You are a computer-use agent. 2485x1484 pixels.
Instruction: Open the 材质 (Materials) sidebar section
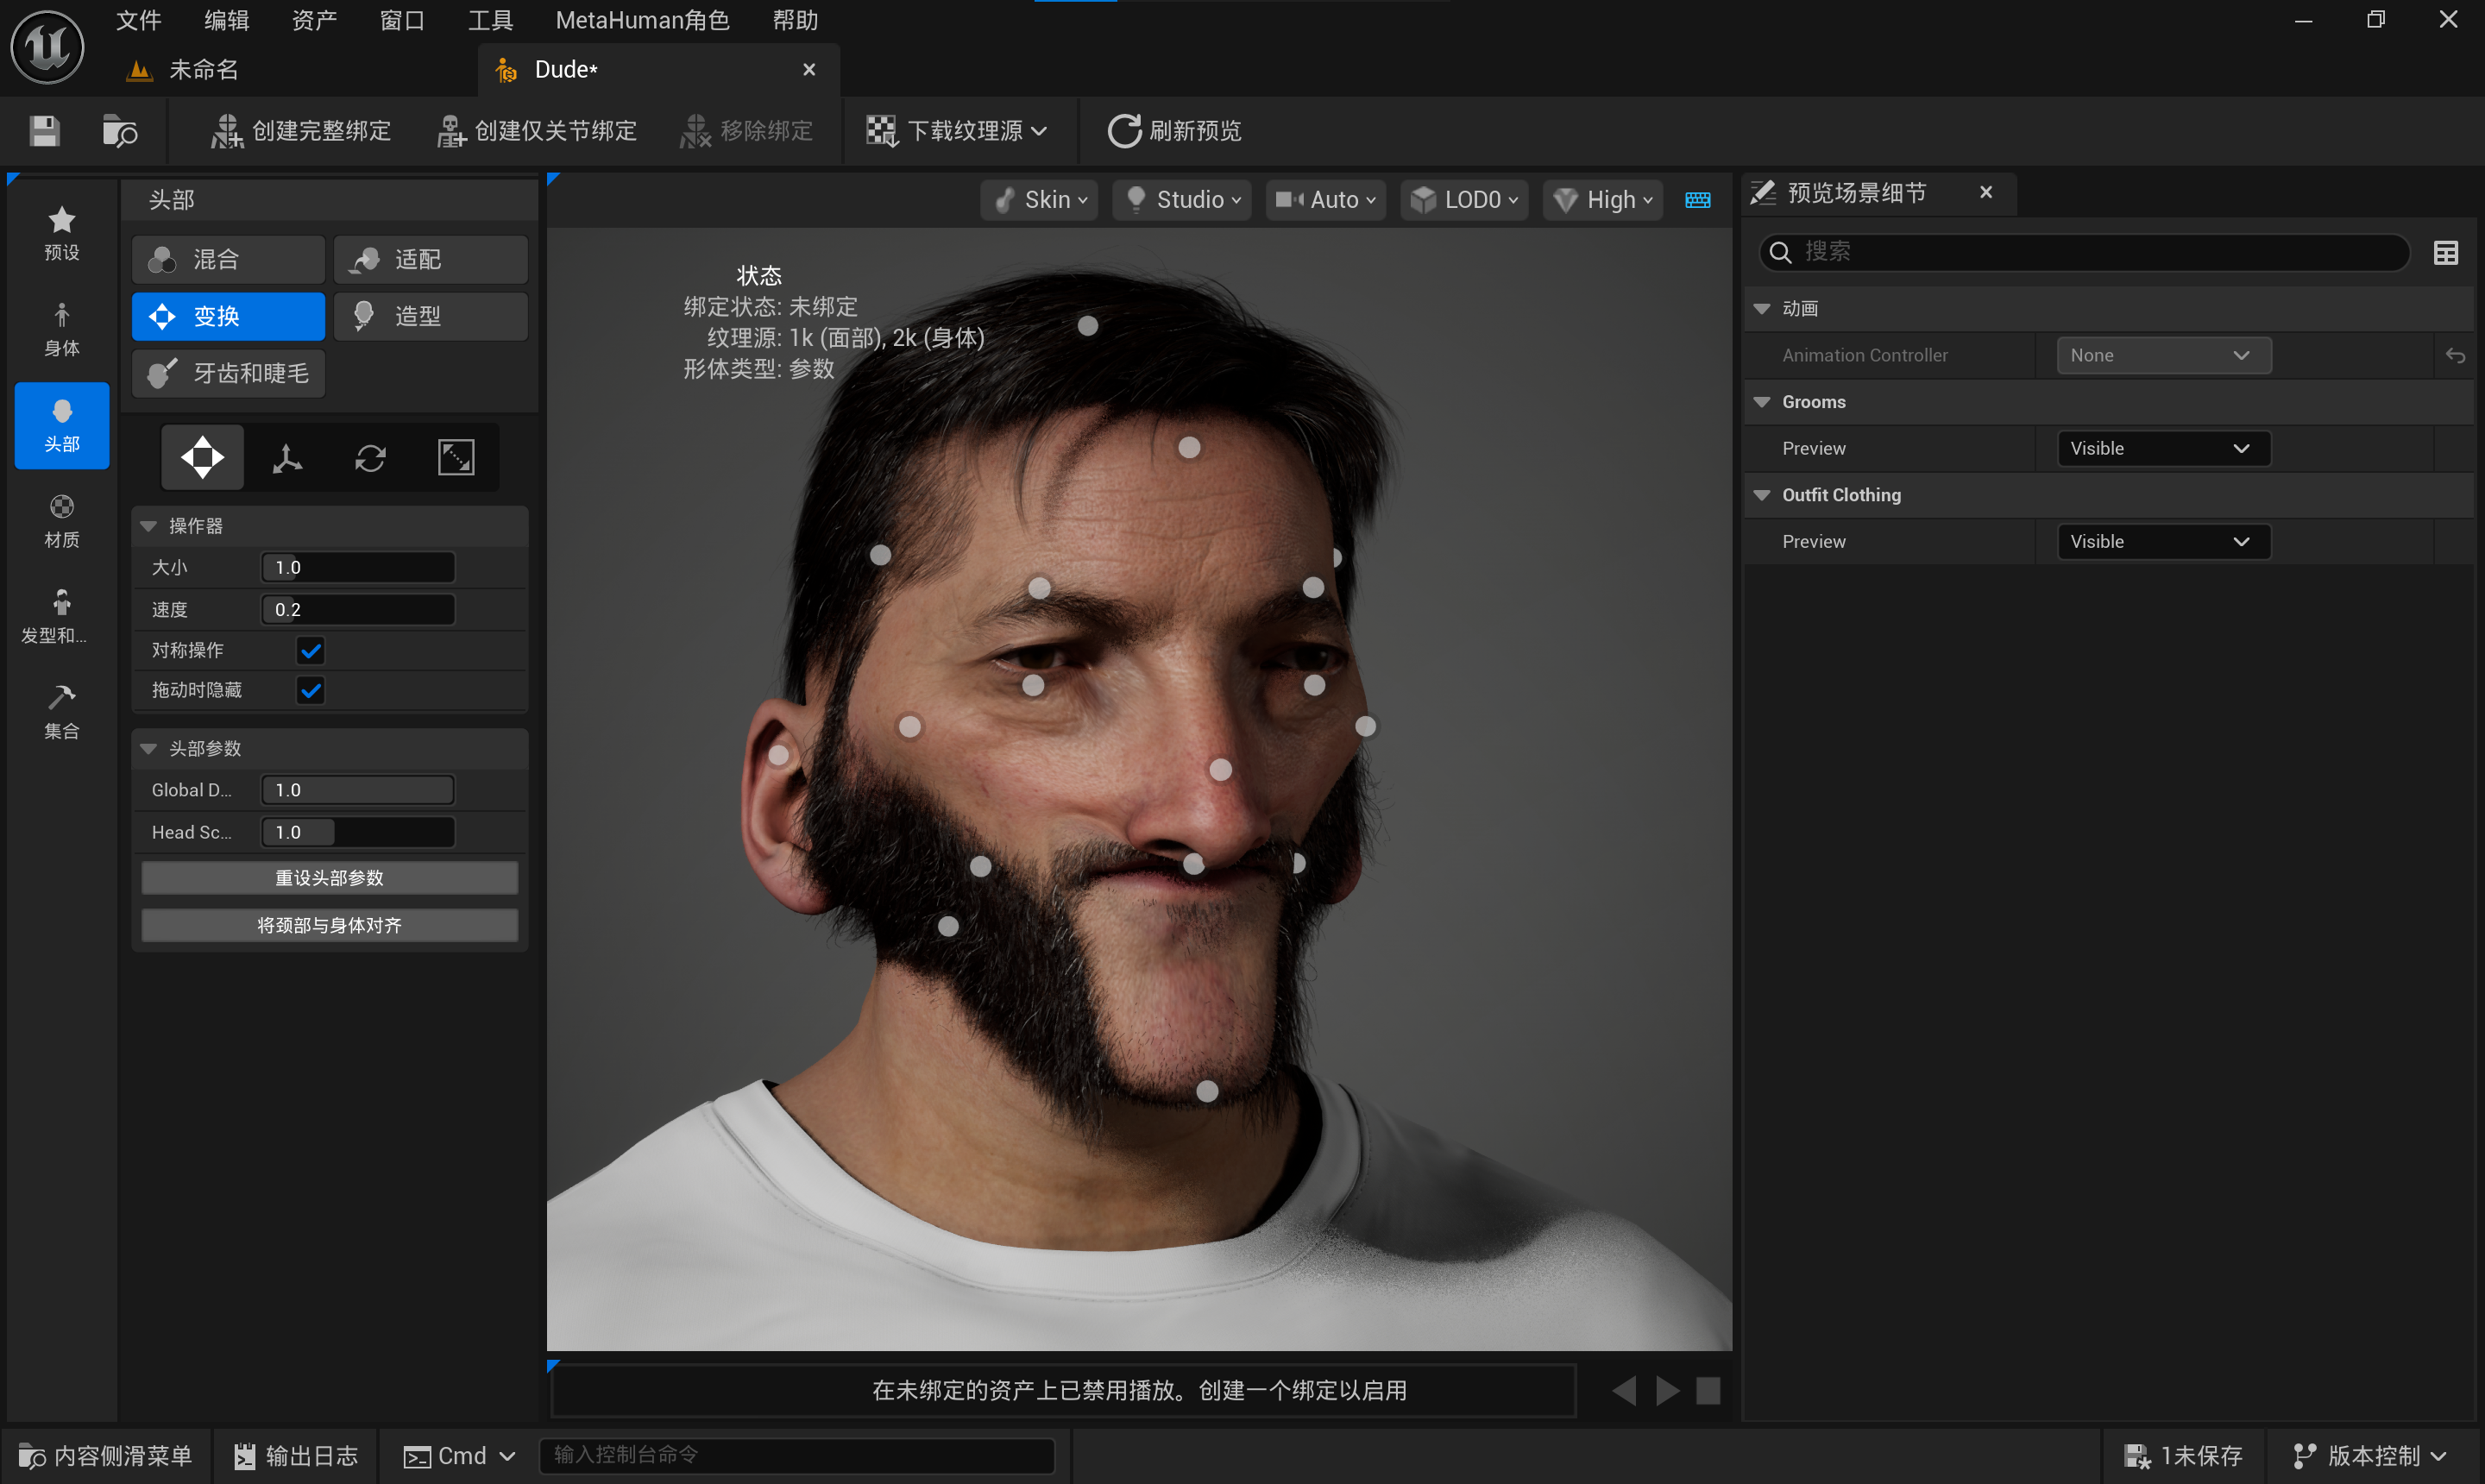(62, 520)
